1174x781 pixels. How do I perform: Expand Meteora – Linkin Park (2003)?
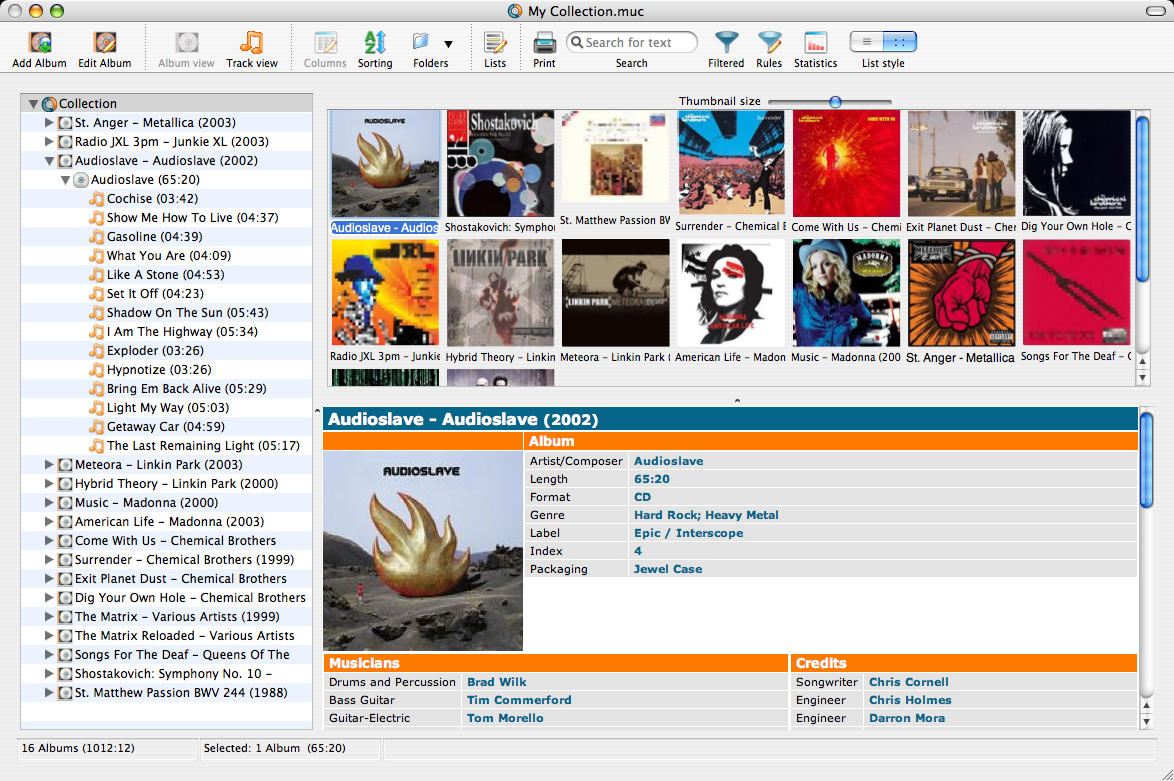click(x=49, y=464)
